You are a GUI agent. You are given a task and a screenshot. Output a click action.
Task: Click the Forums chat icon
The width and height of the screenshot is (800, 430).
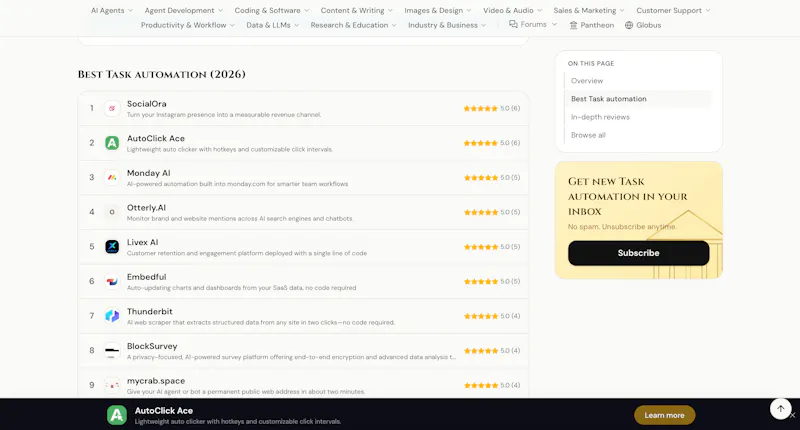pos(513,24)
